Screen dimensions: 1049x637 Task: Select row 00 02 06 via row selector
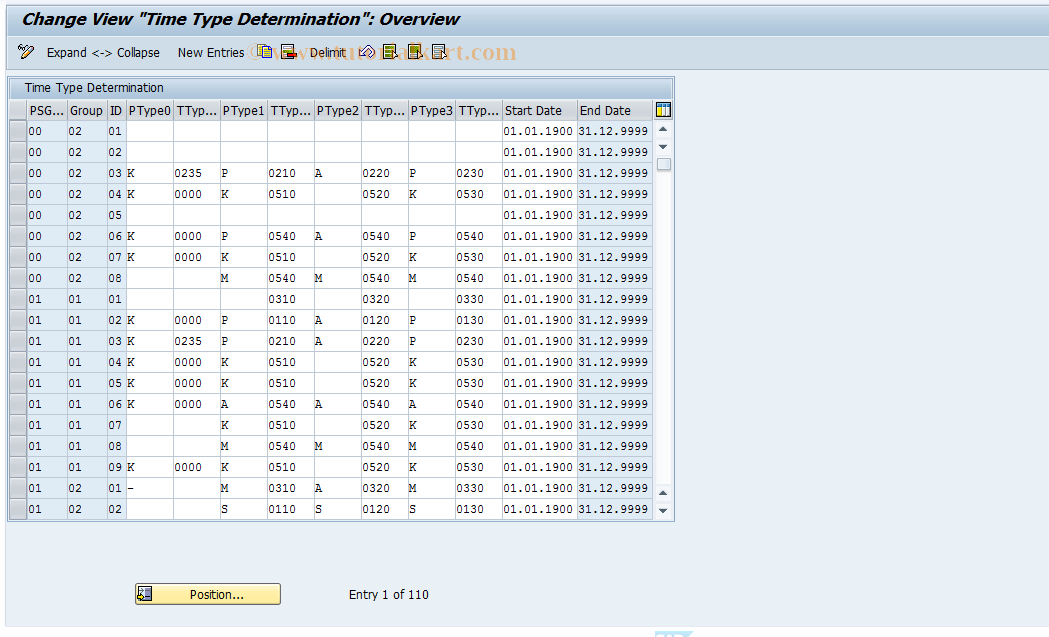coord(18,236)
